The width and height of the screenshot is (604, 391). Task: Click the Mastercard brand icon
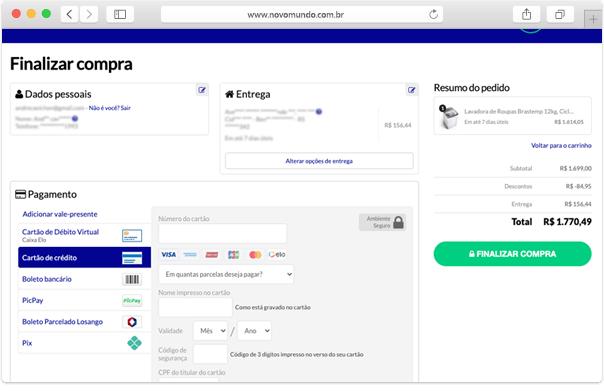click(x=255, y=255)
